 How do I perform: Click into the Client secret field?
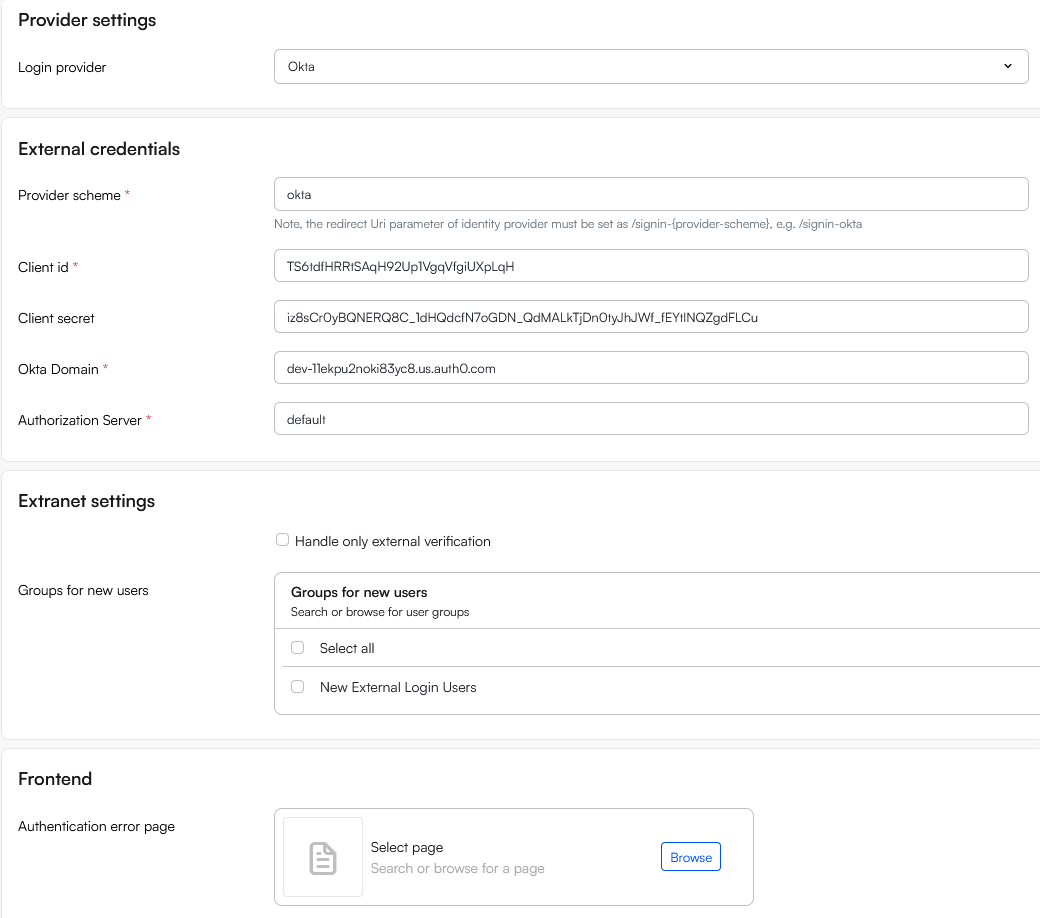[x=650, y=317]
